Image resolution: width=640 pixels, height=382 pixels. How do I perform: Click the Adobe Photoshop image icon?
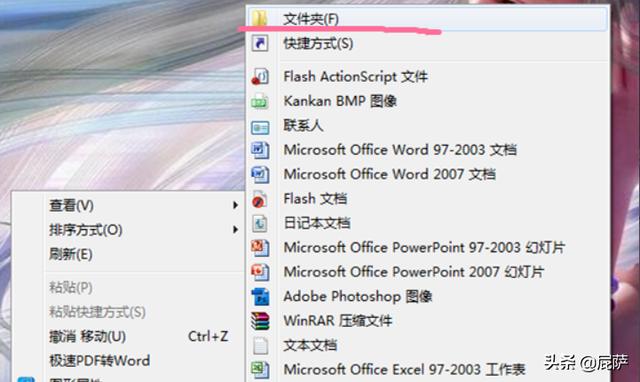(260, 297)
